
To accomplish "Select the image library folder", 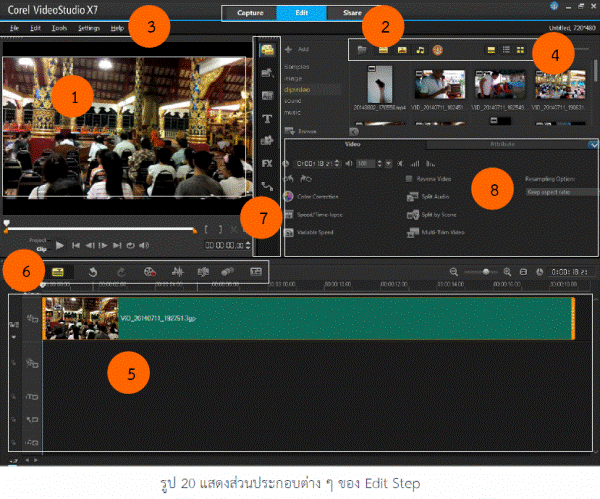I will pyautogui.click(x=293, y=78).
